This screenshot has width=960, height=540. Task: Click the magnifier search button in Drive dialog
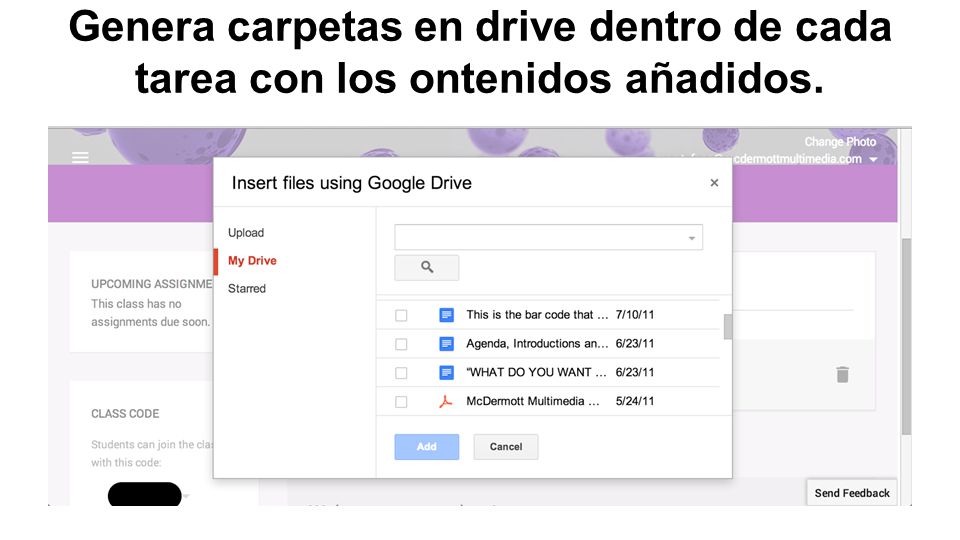pyautogui.click(x=427, y=268)
